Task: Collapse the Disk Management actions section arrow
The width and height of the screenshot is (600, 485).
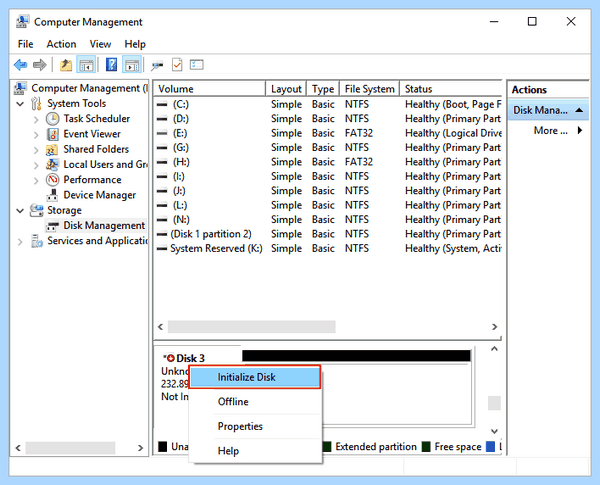Action: coord(579,110)
